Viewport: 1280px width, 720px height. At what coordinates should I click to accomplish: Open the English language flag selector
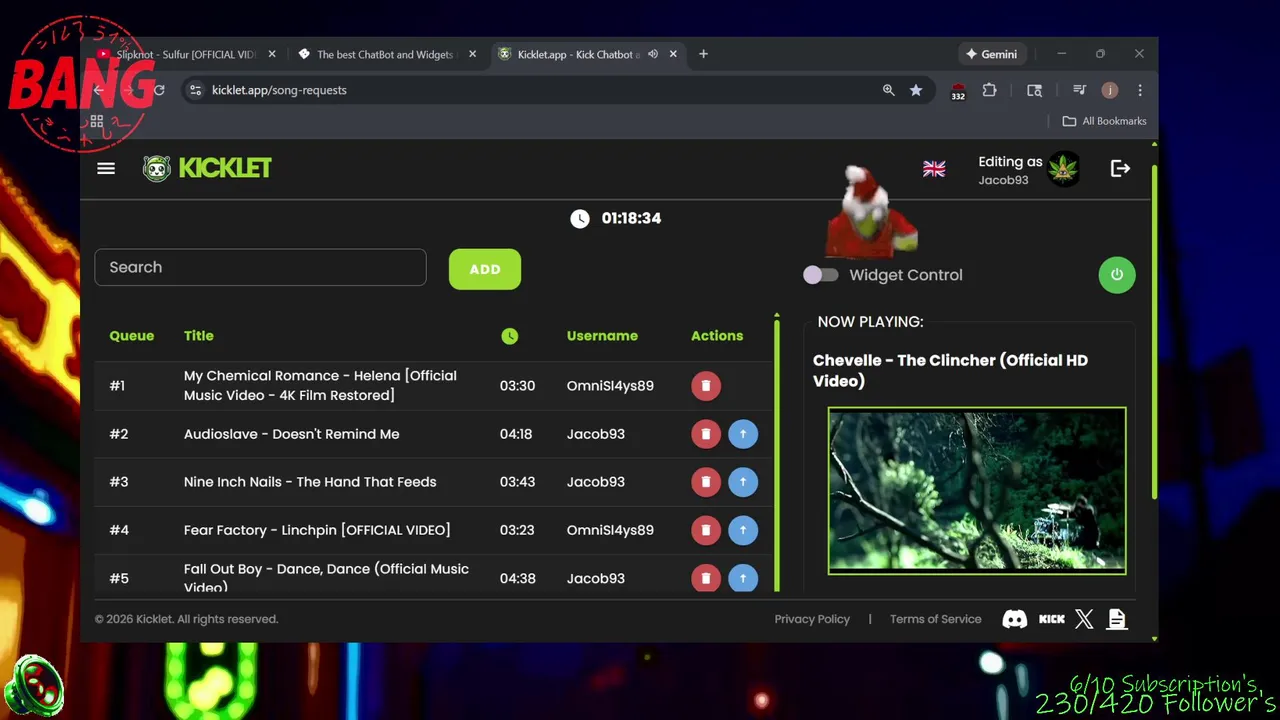tap(934, 169)
